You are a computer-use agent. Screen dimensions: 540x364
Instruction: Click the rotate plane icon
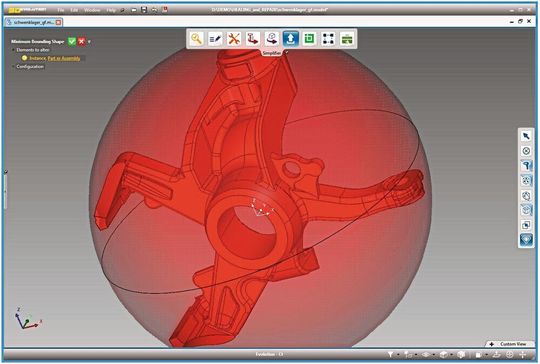[496, 354]
